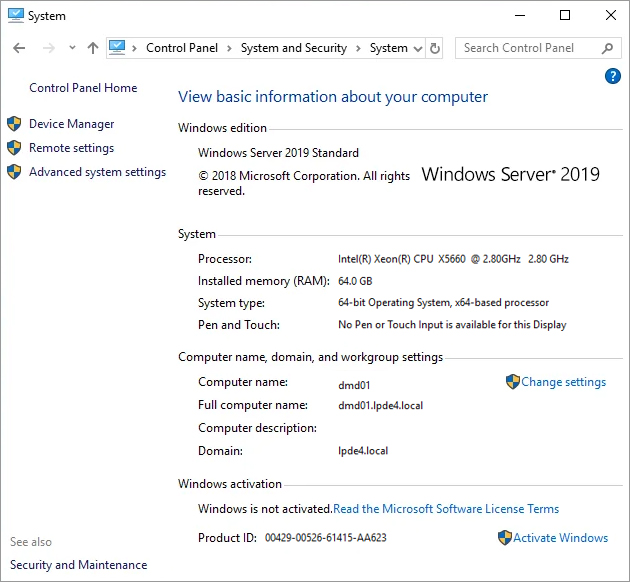Expand the chevron before Control Panel breadcrumb
The height and width of the screenshot is (582, 630).
pos(134,48)
